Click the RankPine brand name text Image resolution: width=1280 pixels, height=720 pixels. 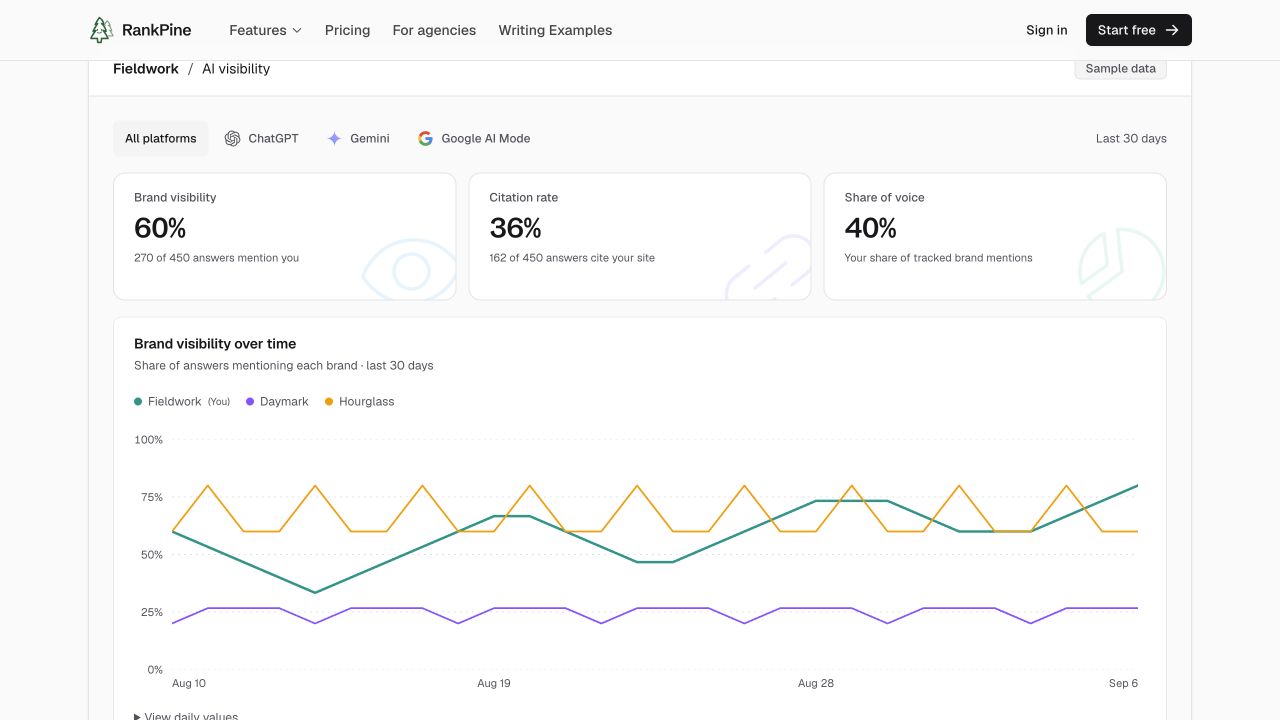(x=156, y=30)
